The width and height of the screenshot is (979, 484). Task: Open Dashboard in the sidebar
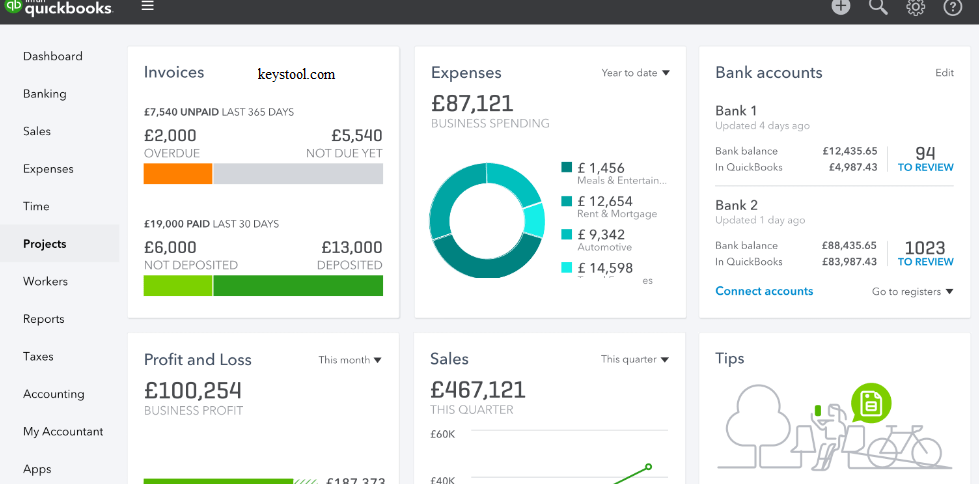(x=52, y=56)
